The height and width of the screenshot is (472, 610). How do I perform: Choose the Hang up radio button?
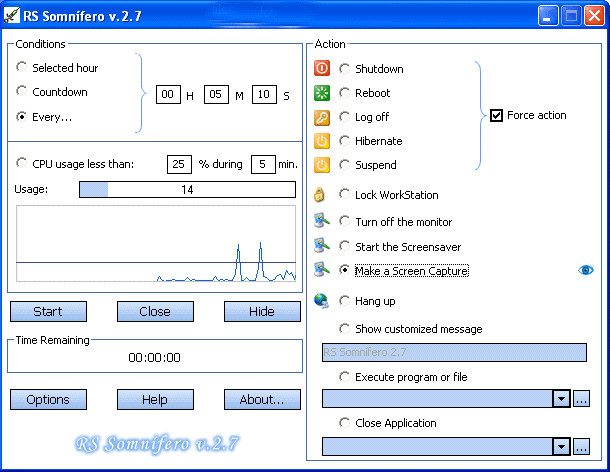coord(344,301)
